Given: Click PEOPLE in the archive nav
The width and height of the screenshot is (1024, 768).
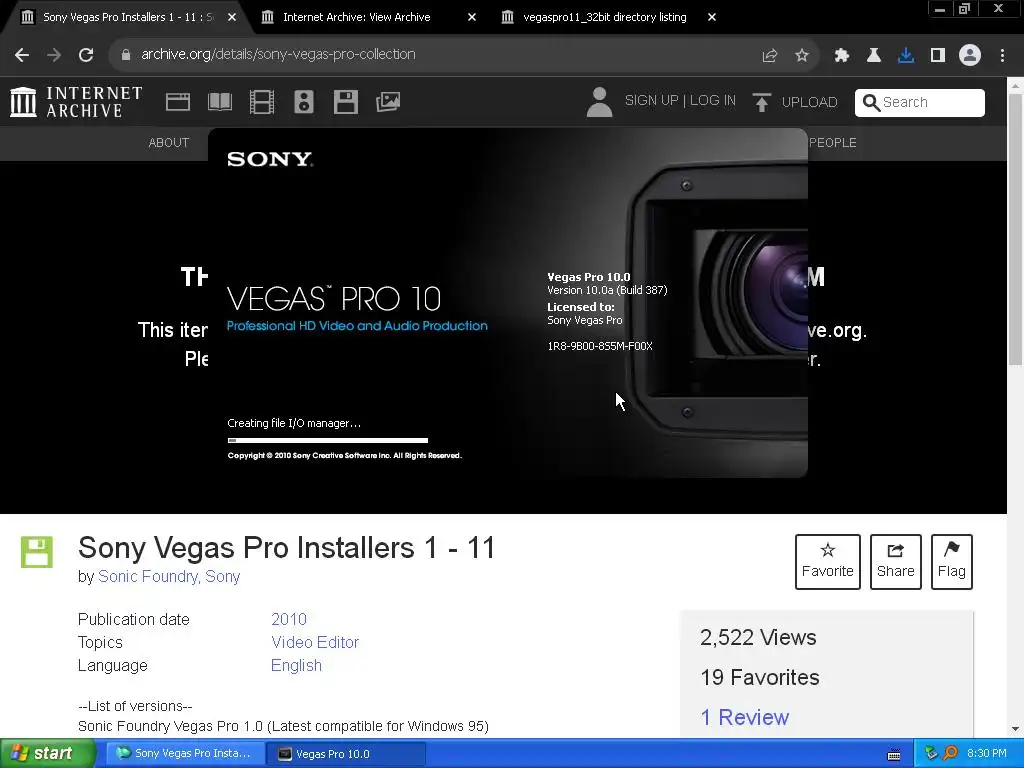Looking at the screenshot, I should pyautogui.click(x=833, y=143).
